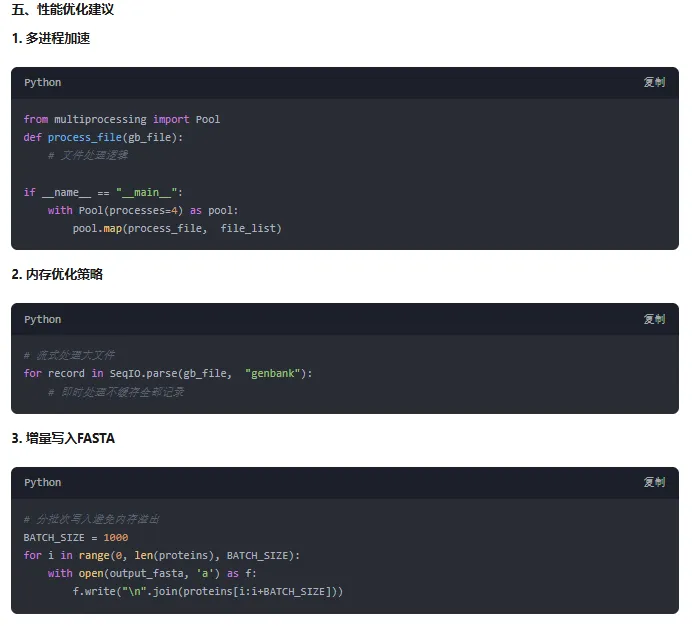The image size is (693, 626).
Task: Click the 'for record in SeqIO.parse' line
Action: pos(168,373)
